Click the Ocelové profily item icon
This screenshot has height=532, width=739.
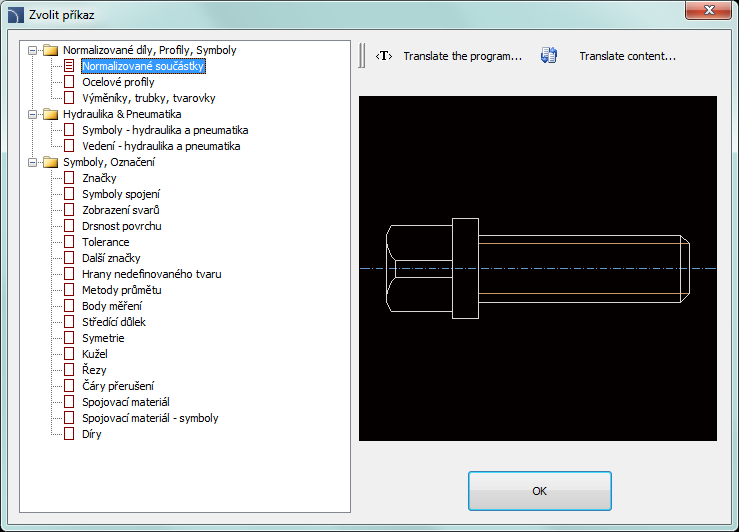tap(69, 82)
